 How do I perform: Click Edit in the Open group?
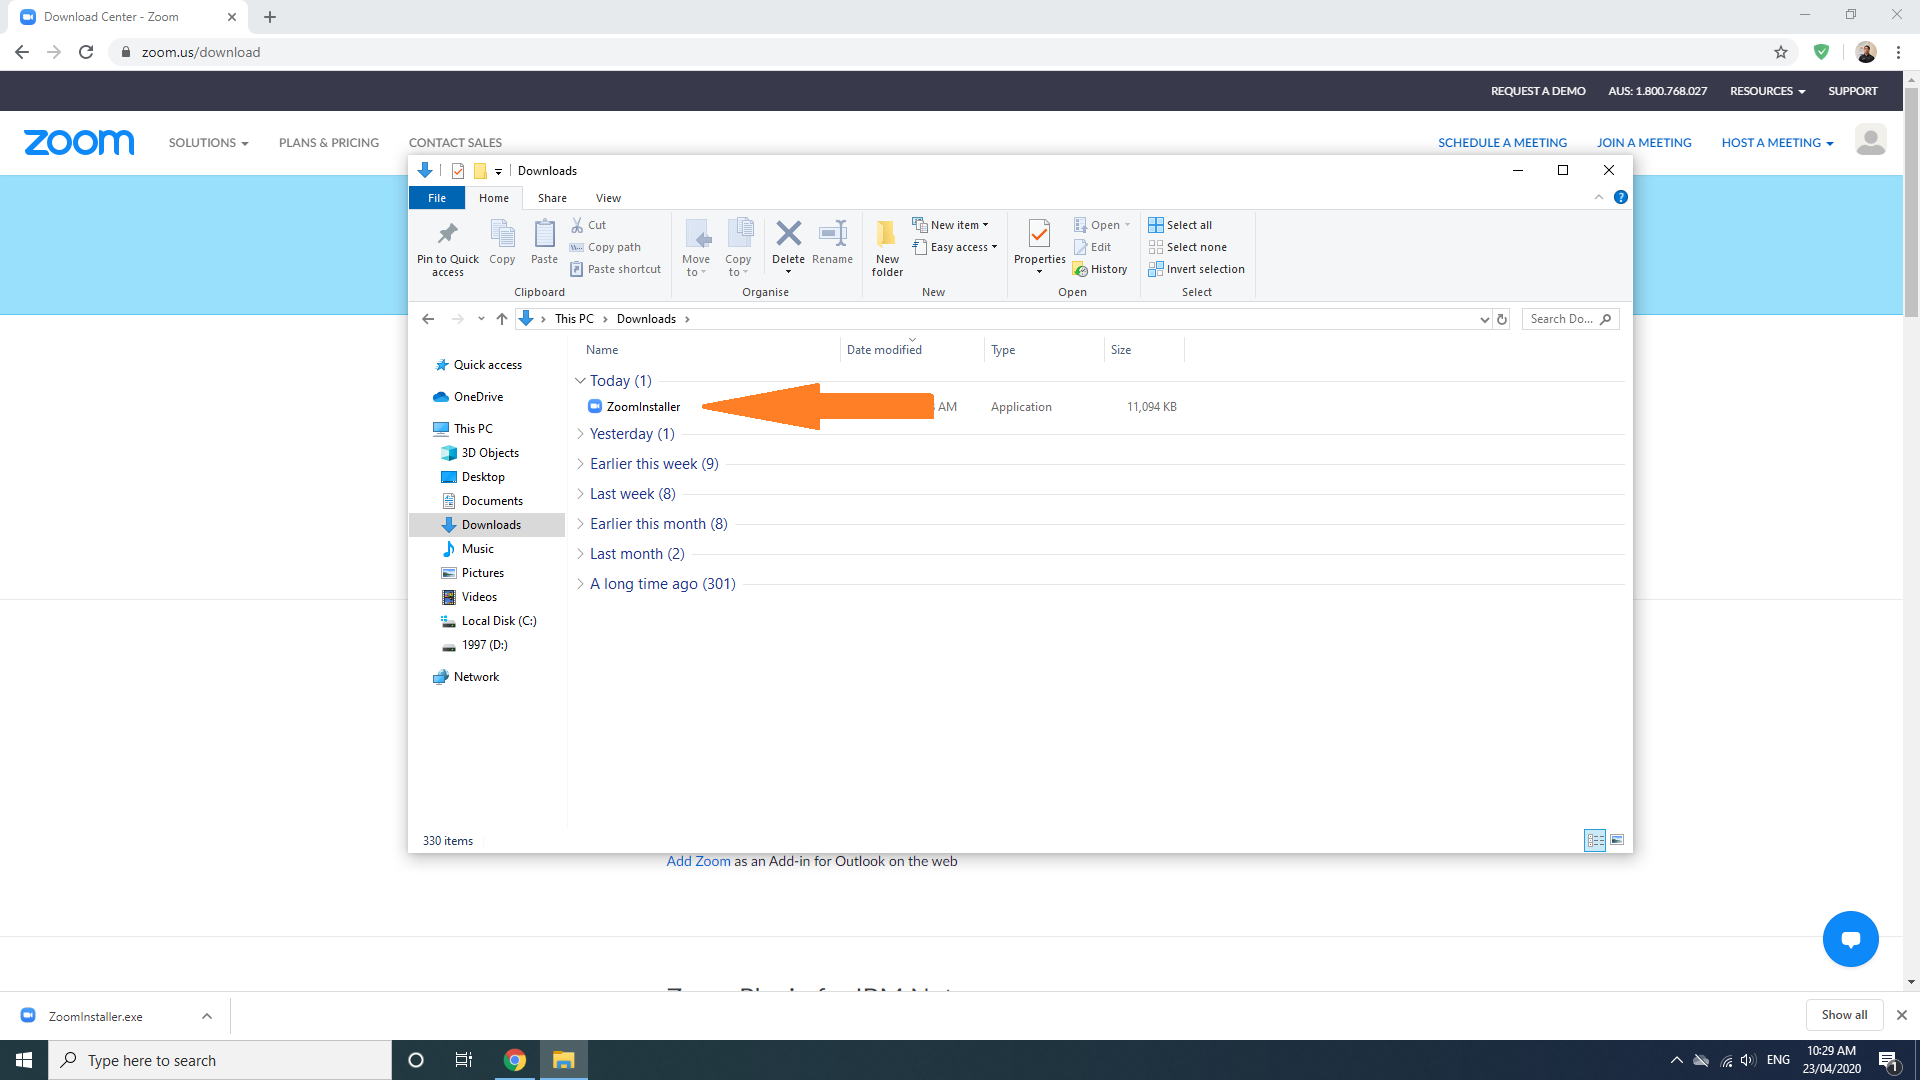tap(1092, 247)
